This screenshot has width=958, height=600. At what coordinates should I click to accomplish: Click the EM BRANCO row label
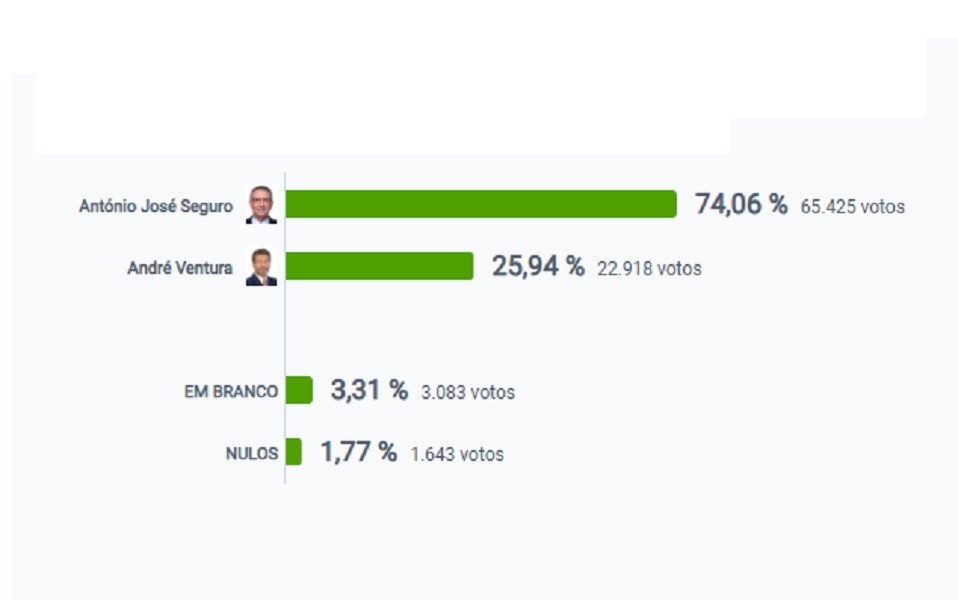pos(231,392)
